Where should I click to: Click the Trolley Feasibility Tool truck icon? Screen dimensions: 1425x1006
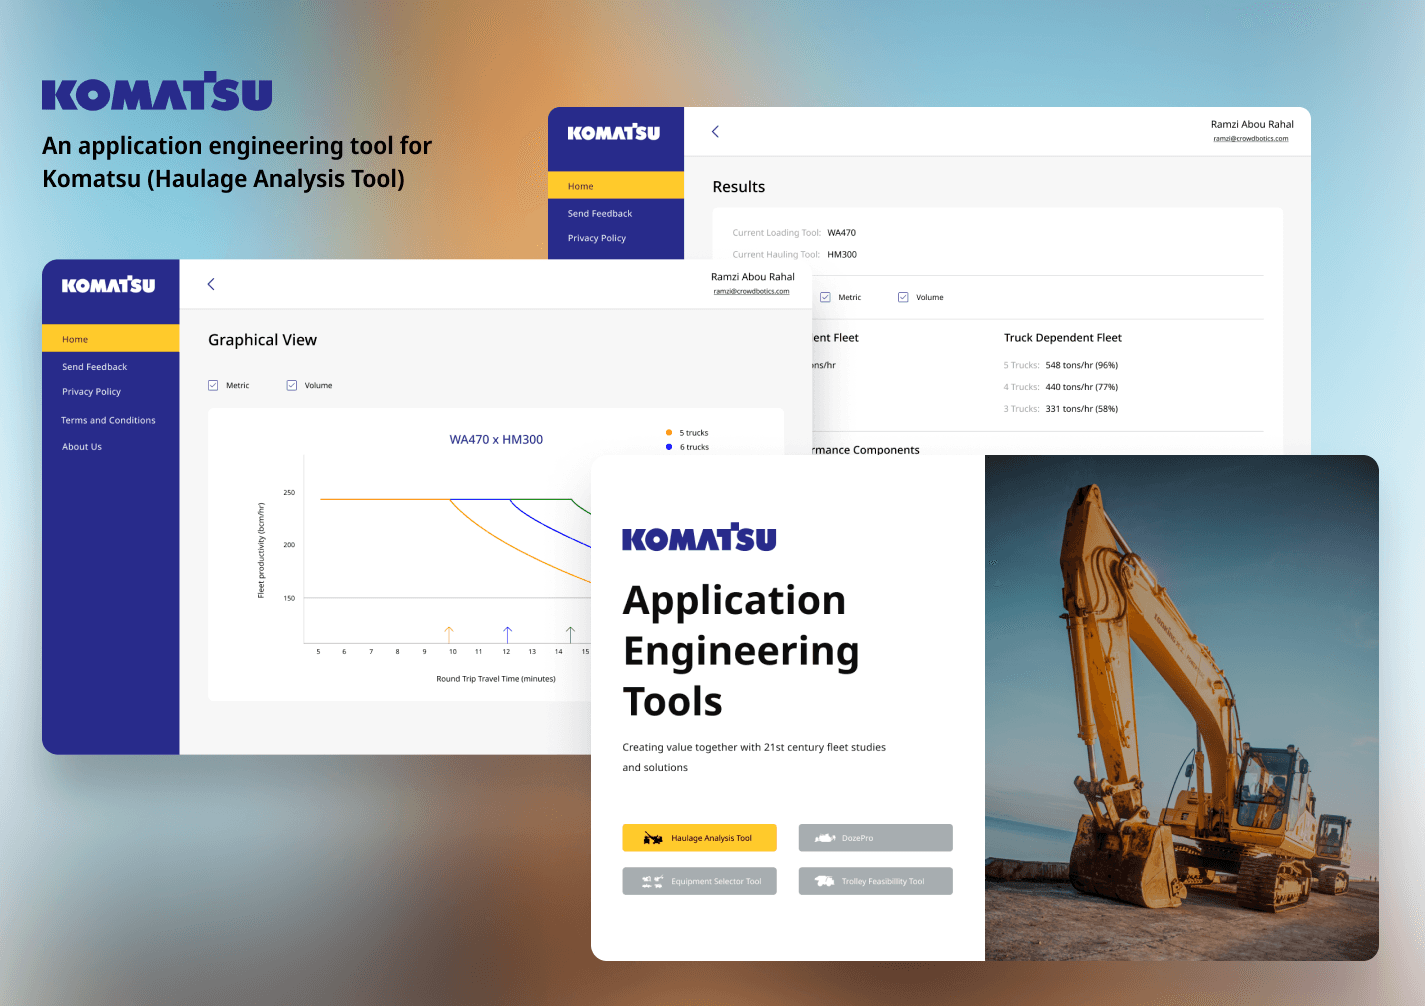824,881
